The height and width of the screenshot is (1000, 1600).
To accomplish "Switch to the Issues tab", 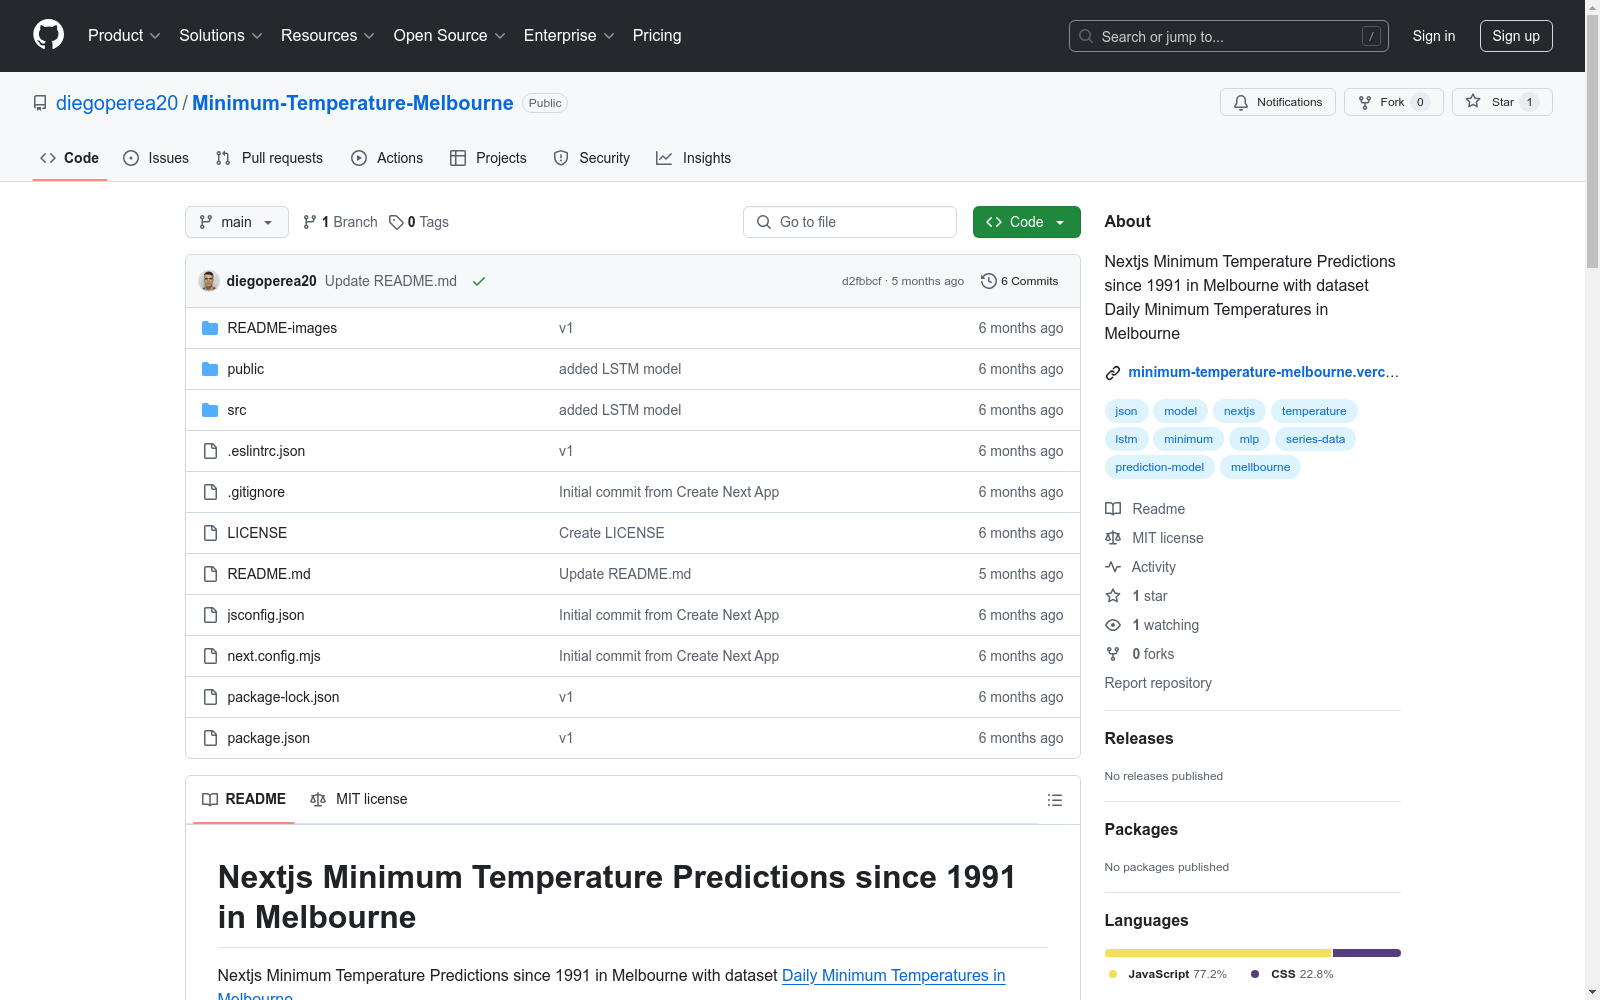I will 156,158.
